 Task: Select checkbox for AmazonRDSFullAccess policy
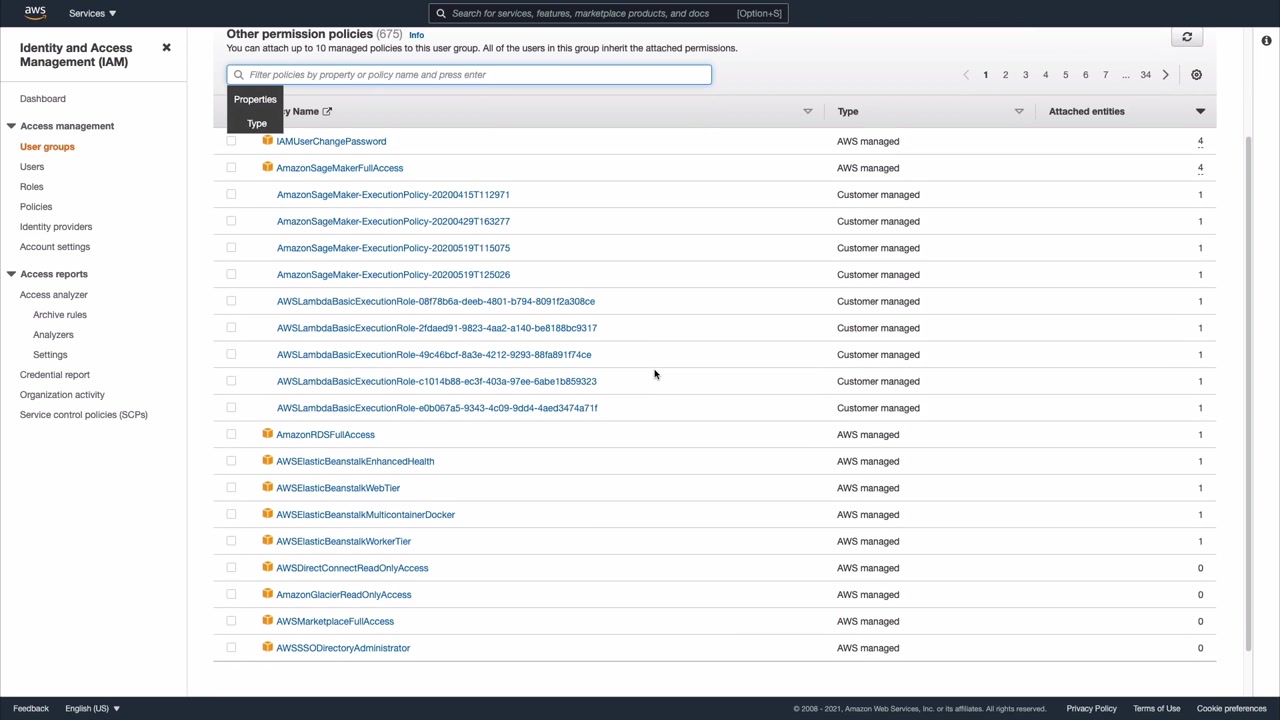pos(231,434)
